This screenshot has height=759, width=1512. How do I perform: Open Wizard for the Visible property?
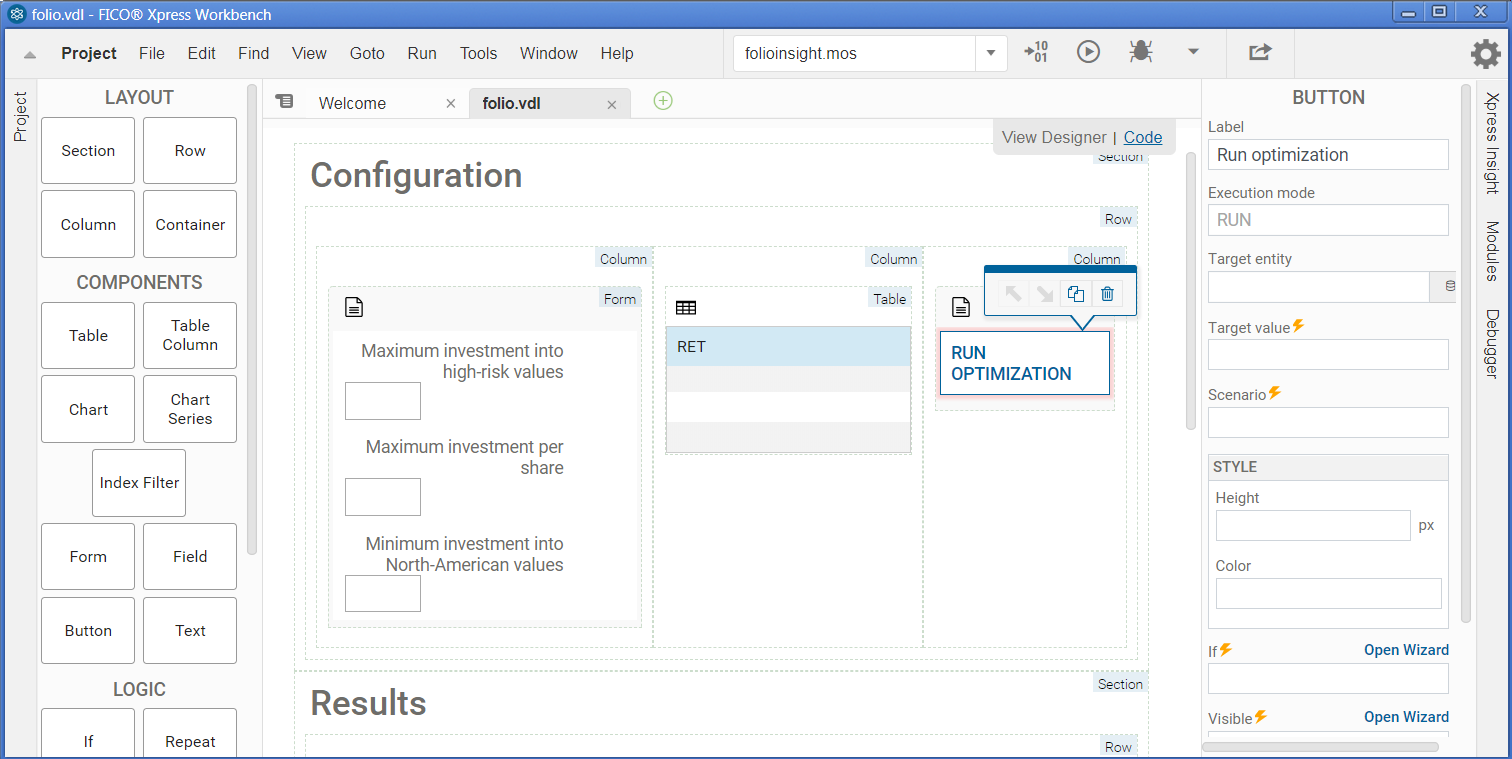pyautogui.click(x=1406, y=717)
